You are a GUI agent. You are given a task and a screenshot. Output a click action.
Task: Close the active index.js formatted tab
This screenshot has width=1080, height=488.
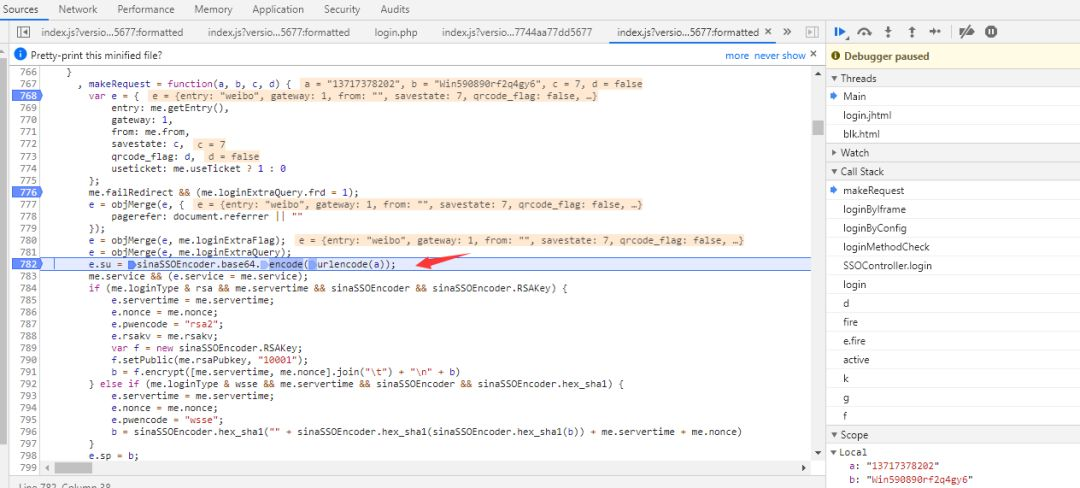pyautogui.click(x=769, y=32)
